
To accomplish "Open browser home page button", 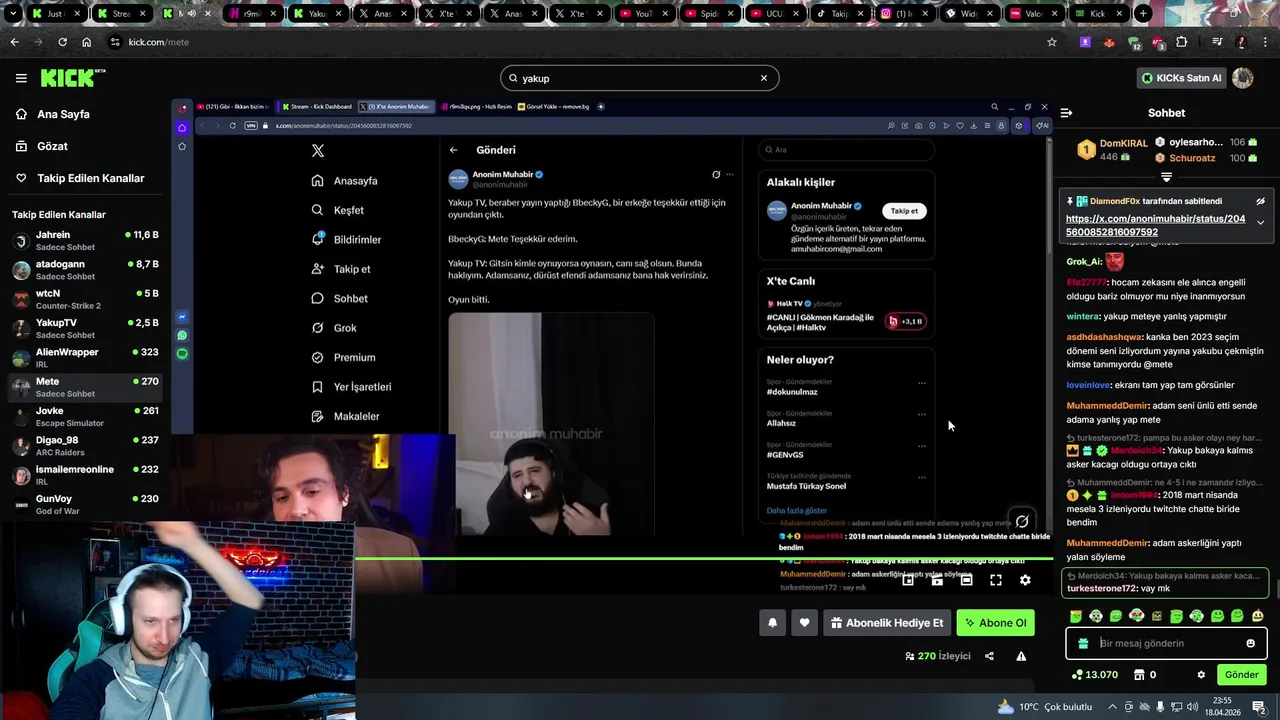I will [86, 42].
